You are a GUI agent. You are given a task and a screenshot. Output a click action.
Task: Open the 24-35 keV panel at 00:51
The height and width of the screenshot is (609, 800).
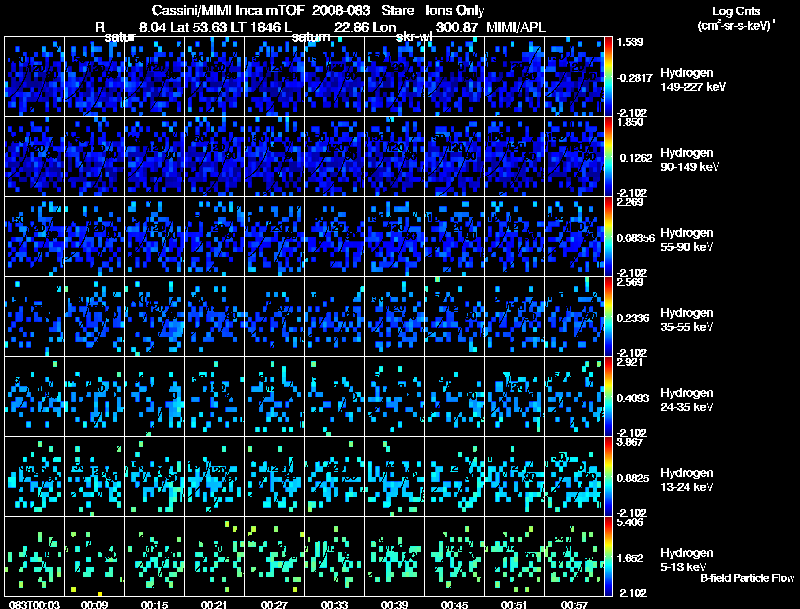click(514, 397)
